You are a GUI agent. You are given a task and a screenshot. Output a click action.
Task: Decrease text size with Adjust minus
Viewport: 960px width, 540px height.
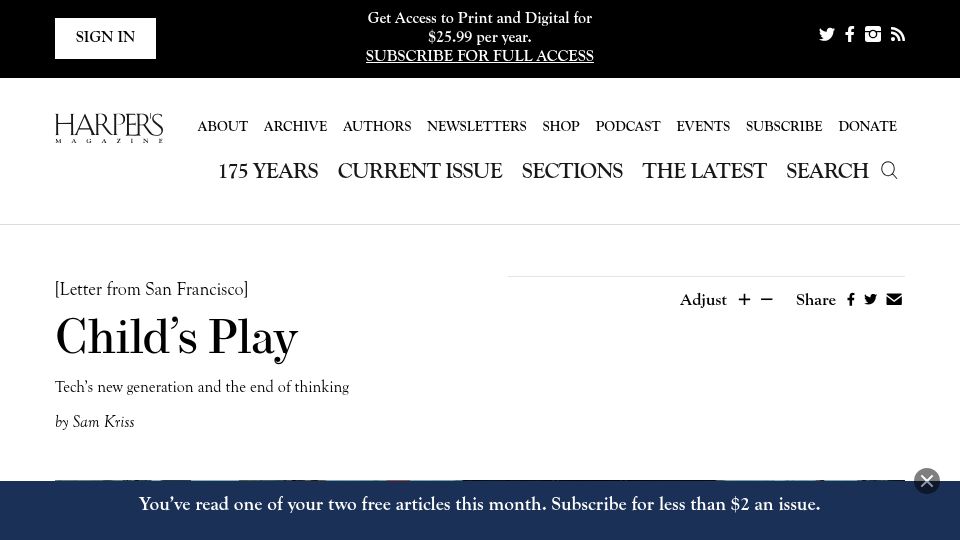767,299
